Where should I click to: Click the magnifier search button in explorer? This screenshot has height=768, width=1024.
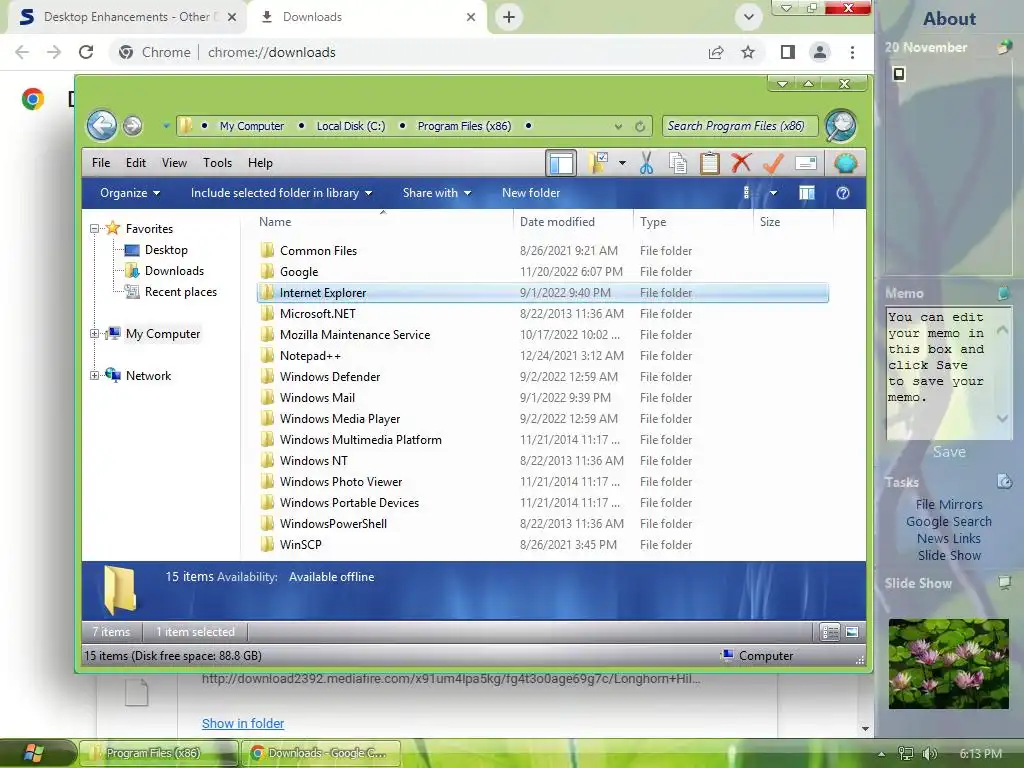click(840, 125)
